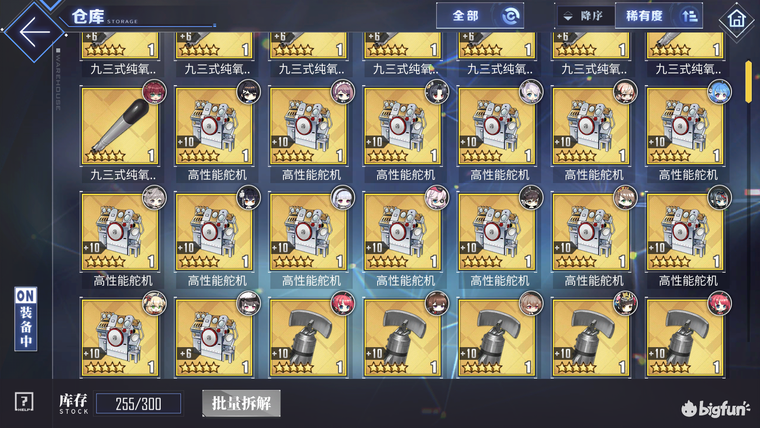The height and width of the screenshot is (428, 760).
Task: Tap the blue-haired character avatar on 高性能舵机
Action: click(x=719, y=92)
